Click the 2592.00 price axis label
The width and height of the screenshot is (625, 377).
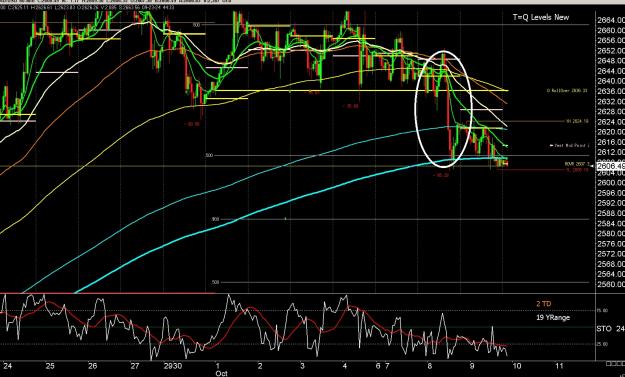(611, 203)
